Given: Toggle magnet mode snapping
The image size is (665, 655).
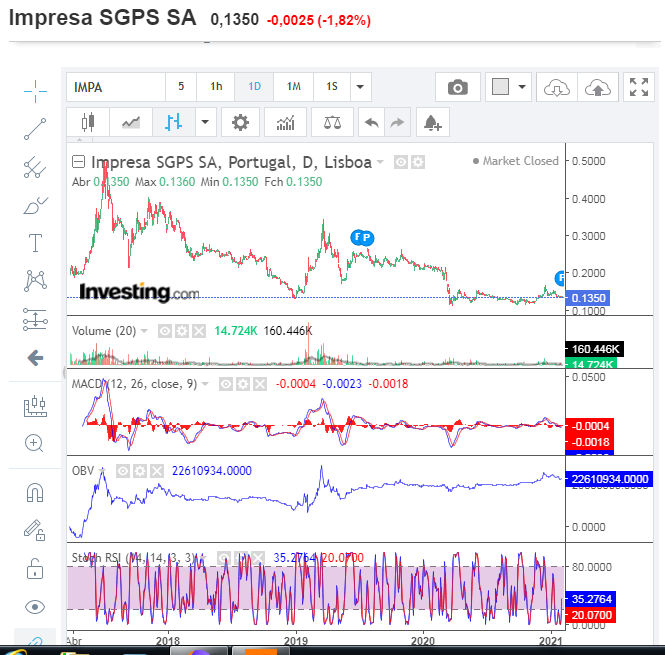Looking at the screenshot, I should click(x=35, y=493).
